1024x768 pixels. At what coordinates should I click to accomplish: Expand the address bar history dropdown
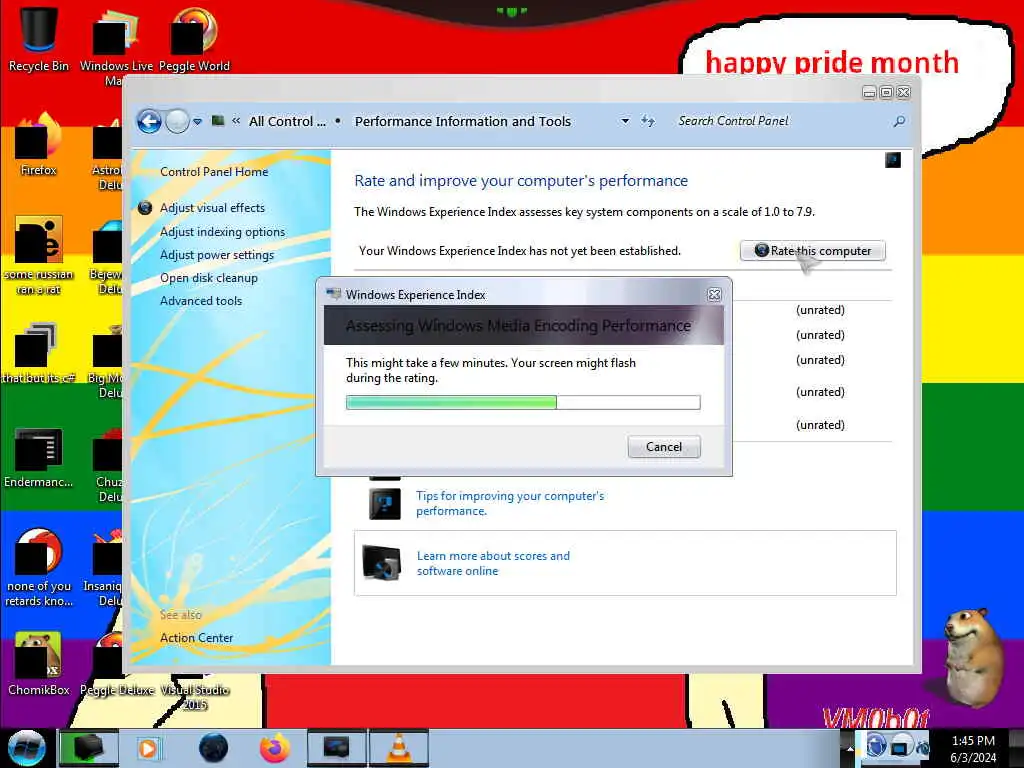coord(625,121)
